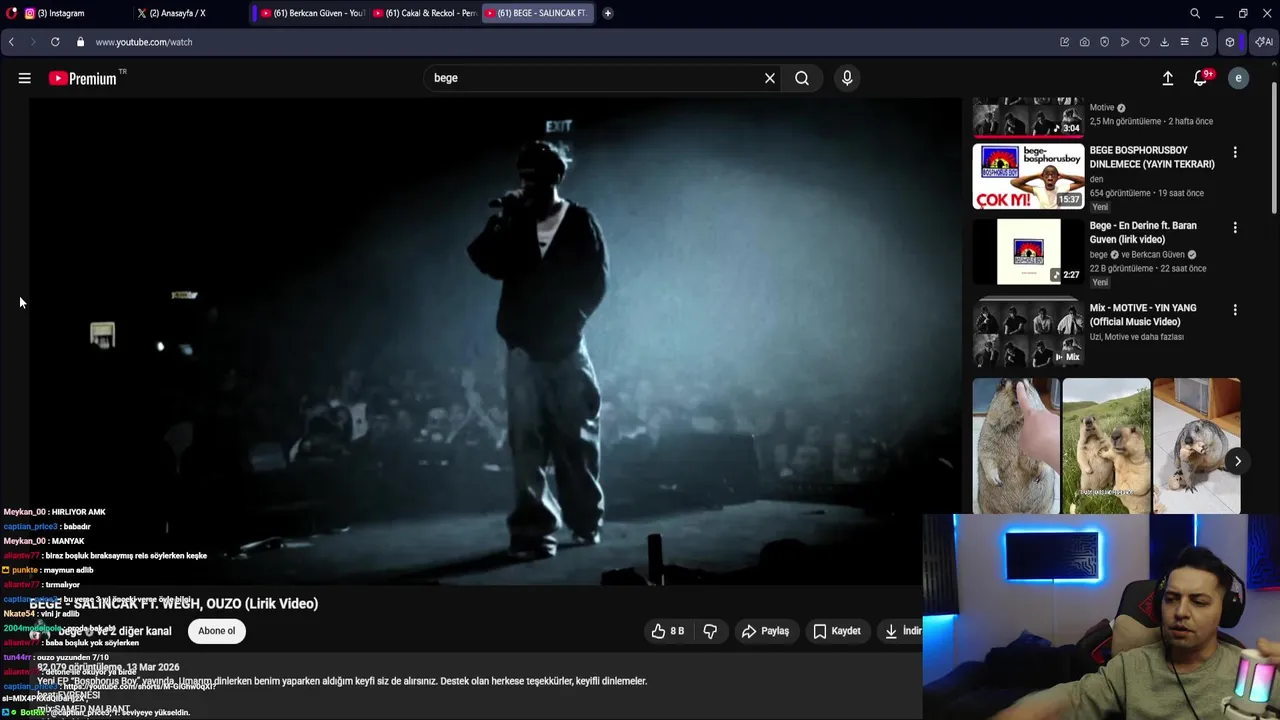1280x720 pixels.
Task: Click the 'Motive' channel name
Action: point(1102,108)
